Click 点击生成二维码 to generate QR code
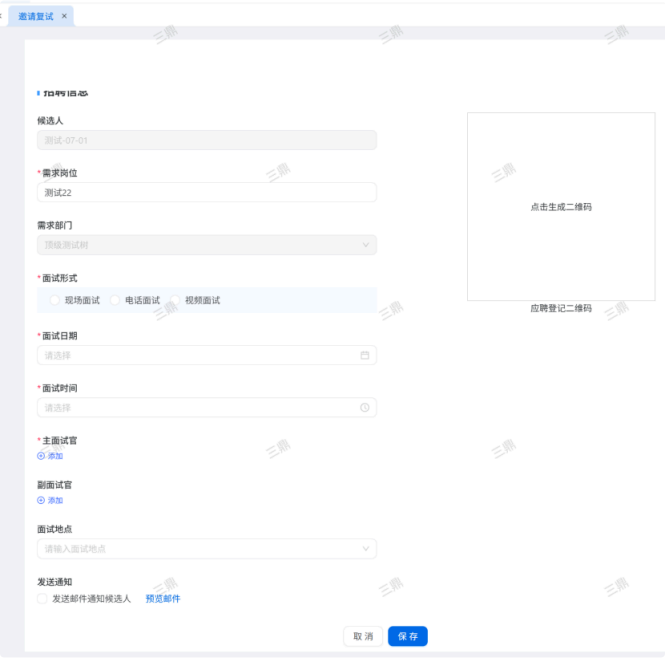The image size is (665, 658). (x=560, y=207)
